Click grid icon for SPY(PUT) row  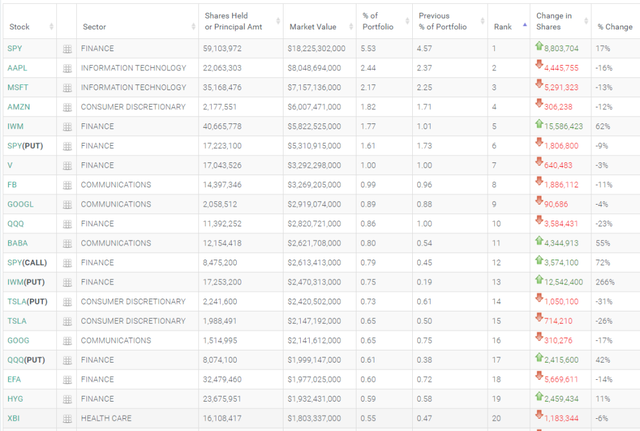tap(67, 146)
